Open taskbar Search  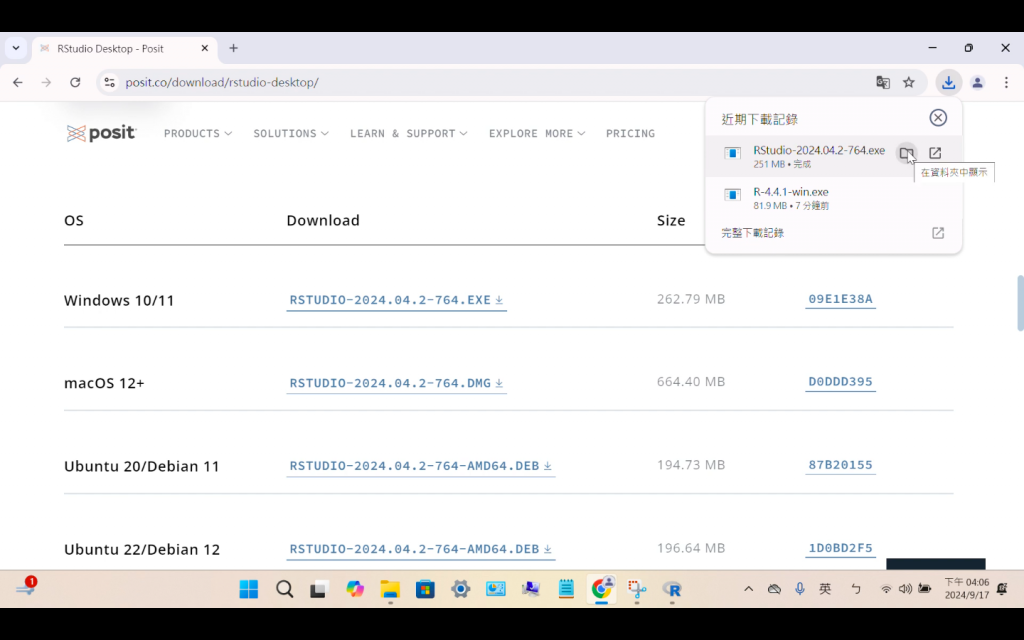pos(284,589)
